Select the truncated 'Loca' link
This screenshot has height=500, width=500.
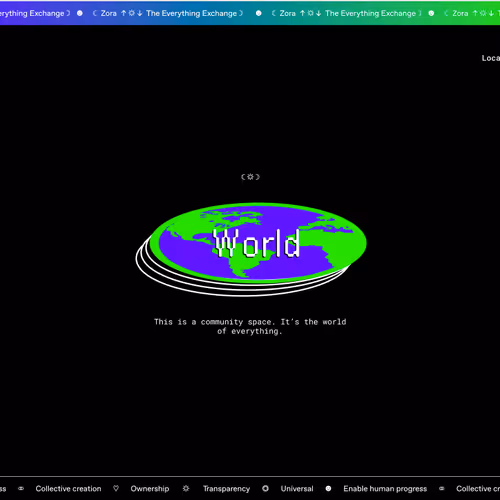click(491, 58)
